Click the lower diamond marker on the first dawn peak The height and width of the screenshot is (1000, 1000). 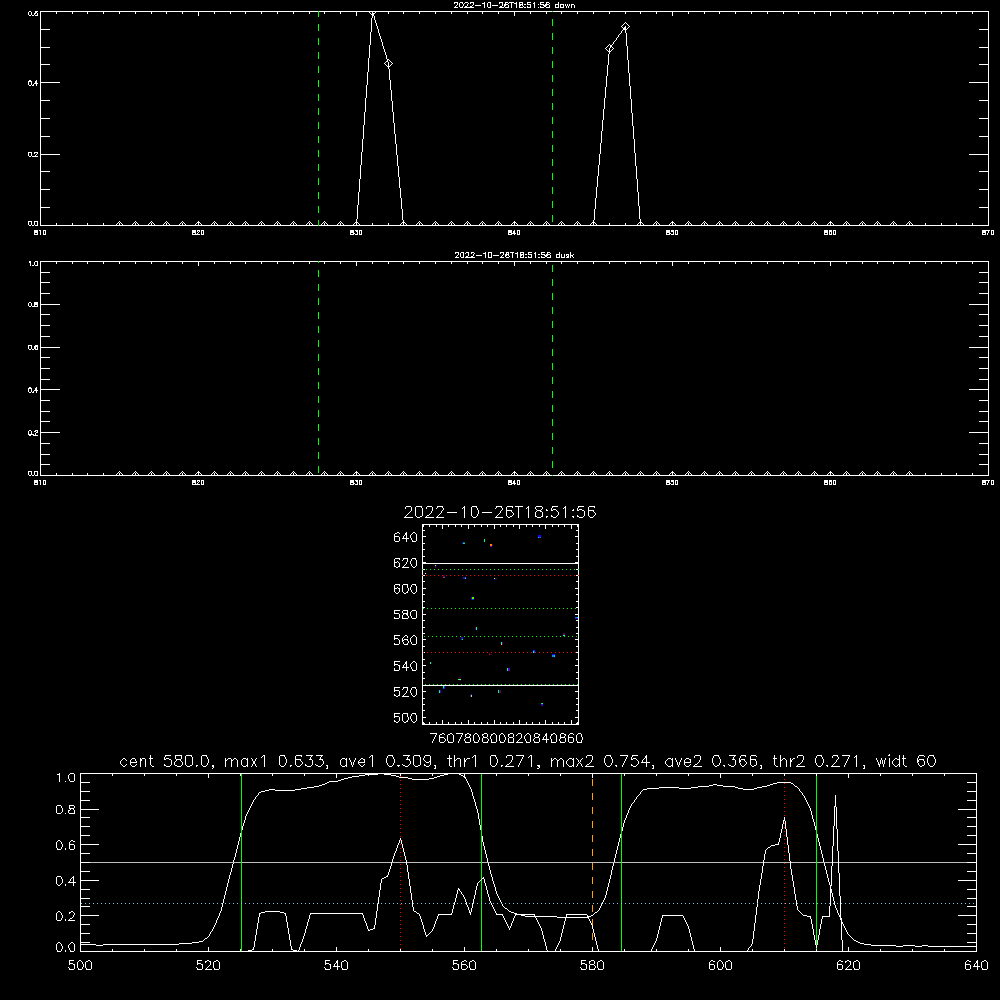tap(388, 64)
